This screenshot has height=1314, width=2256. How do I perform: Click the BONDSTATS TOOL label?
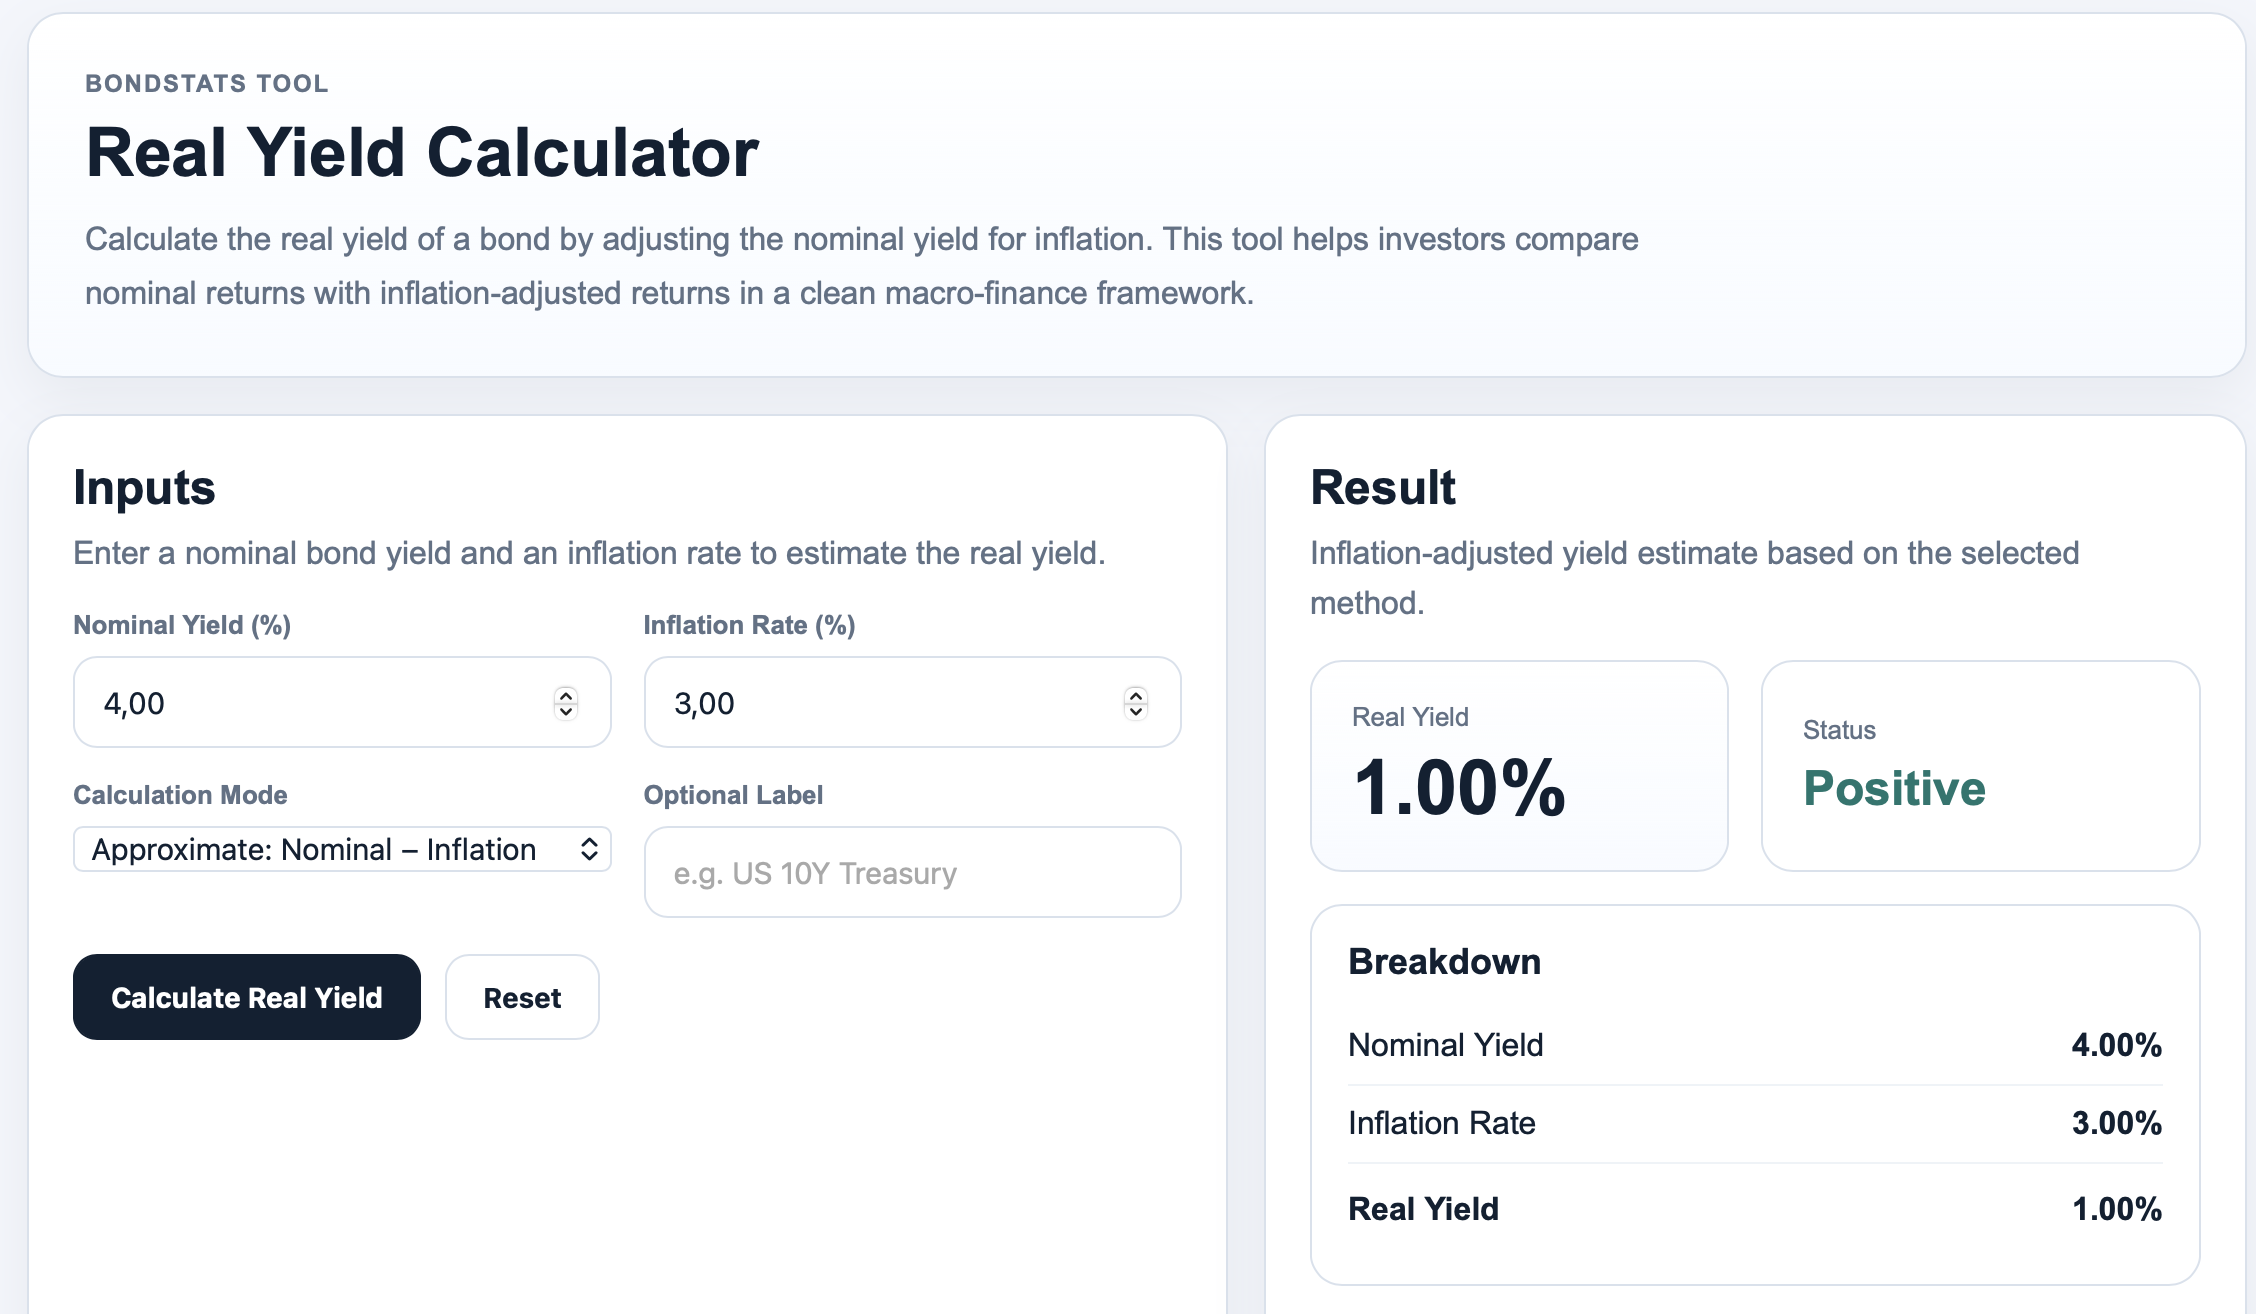click(206, 83)
